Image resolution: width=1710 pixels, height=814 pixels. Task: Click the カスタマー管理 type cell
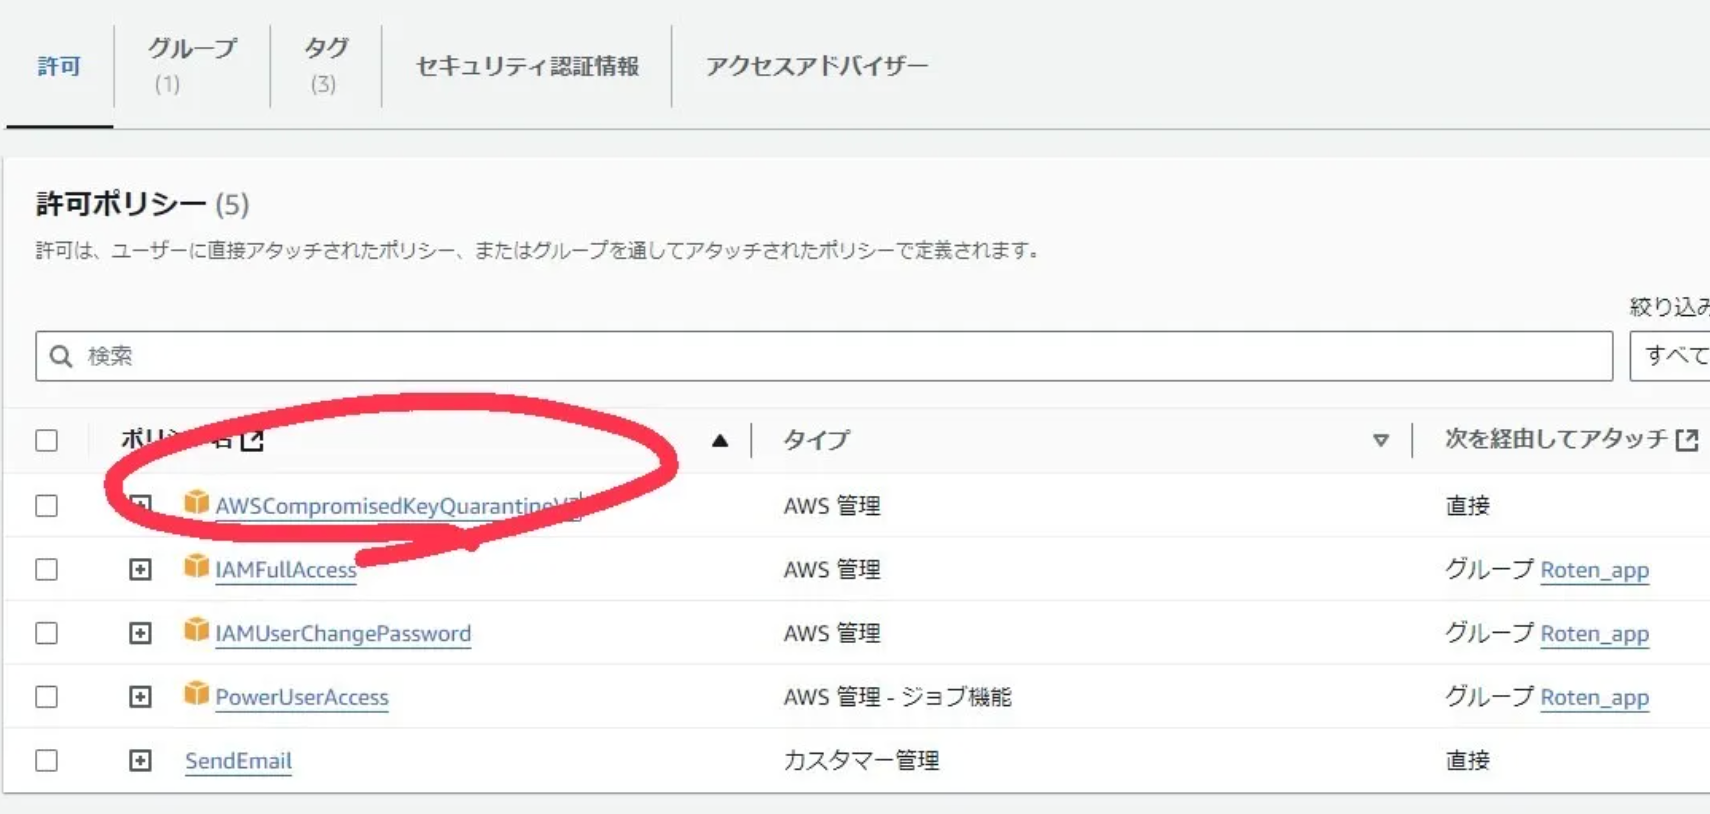point(861,761)
